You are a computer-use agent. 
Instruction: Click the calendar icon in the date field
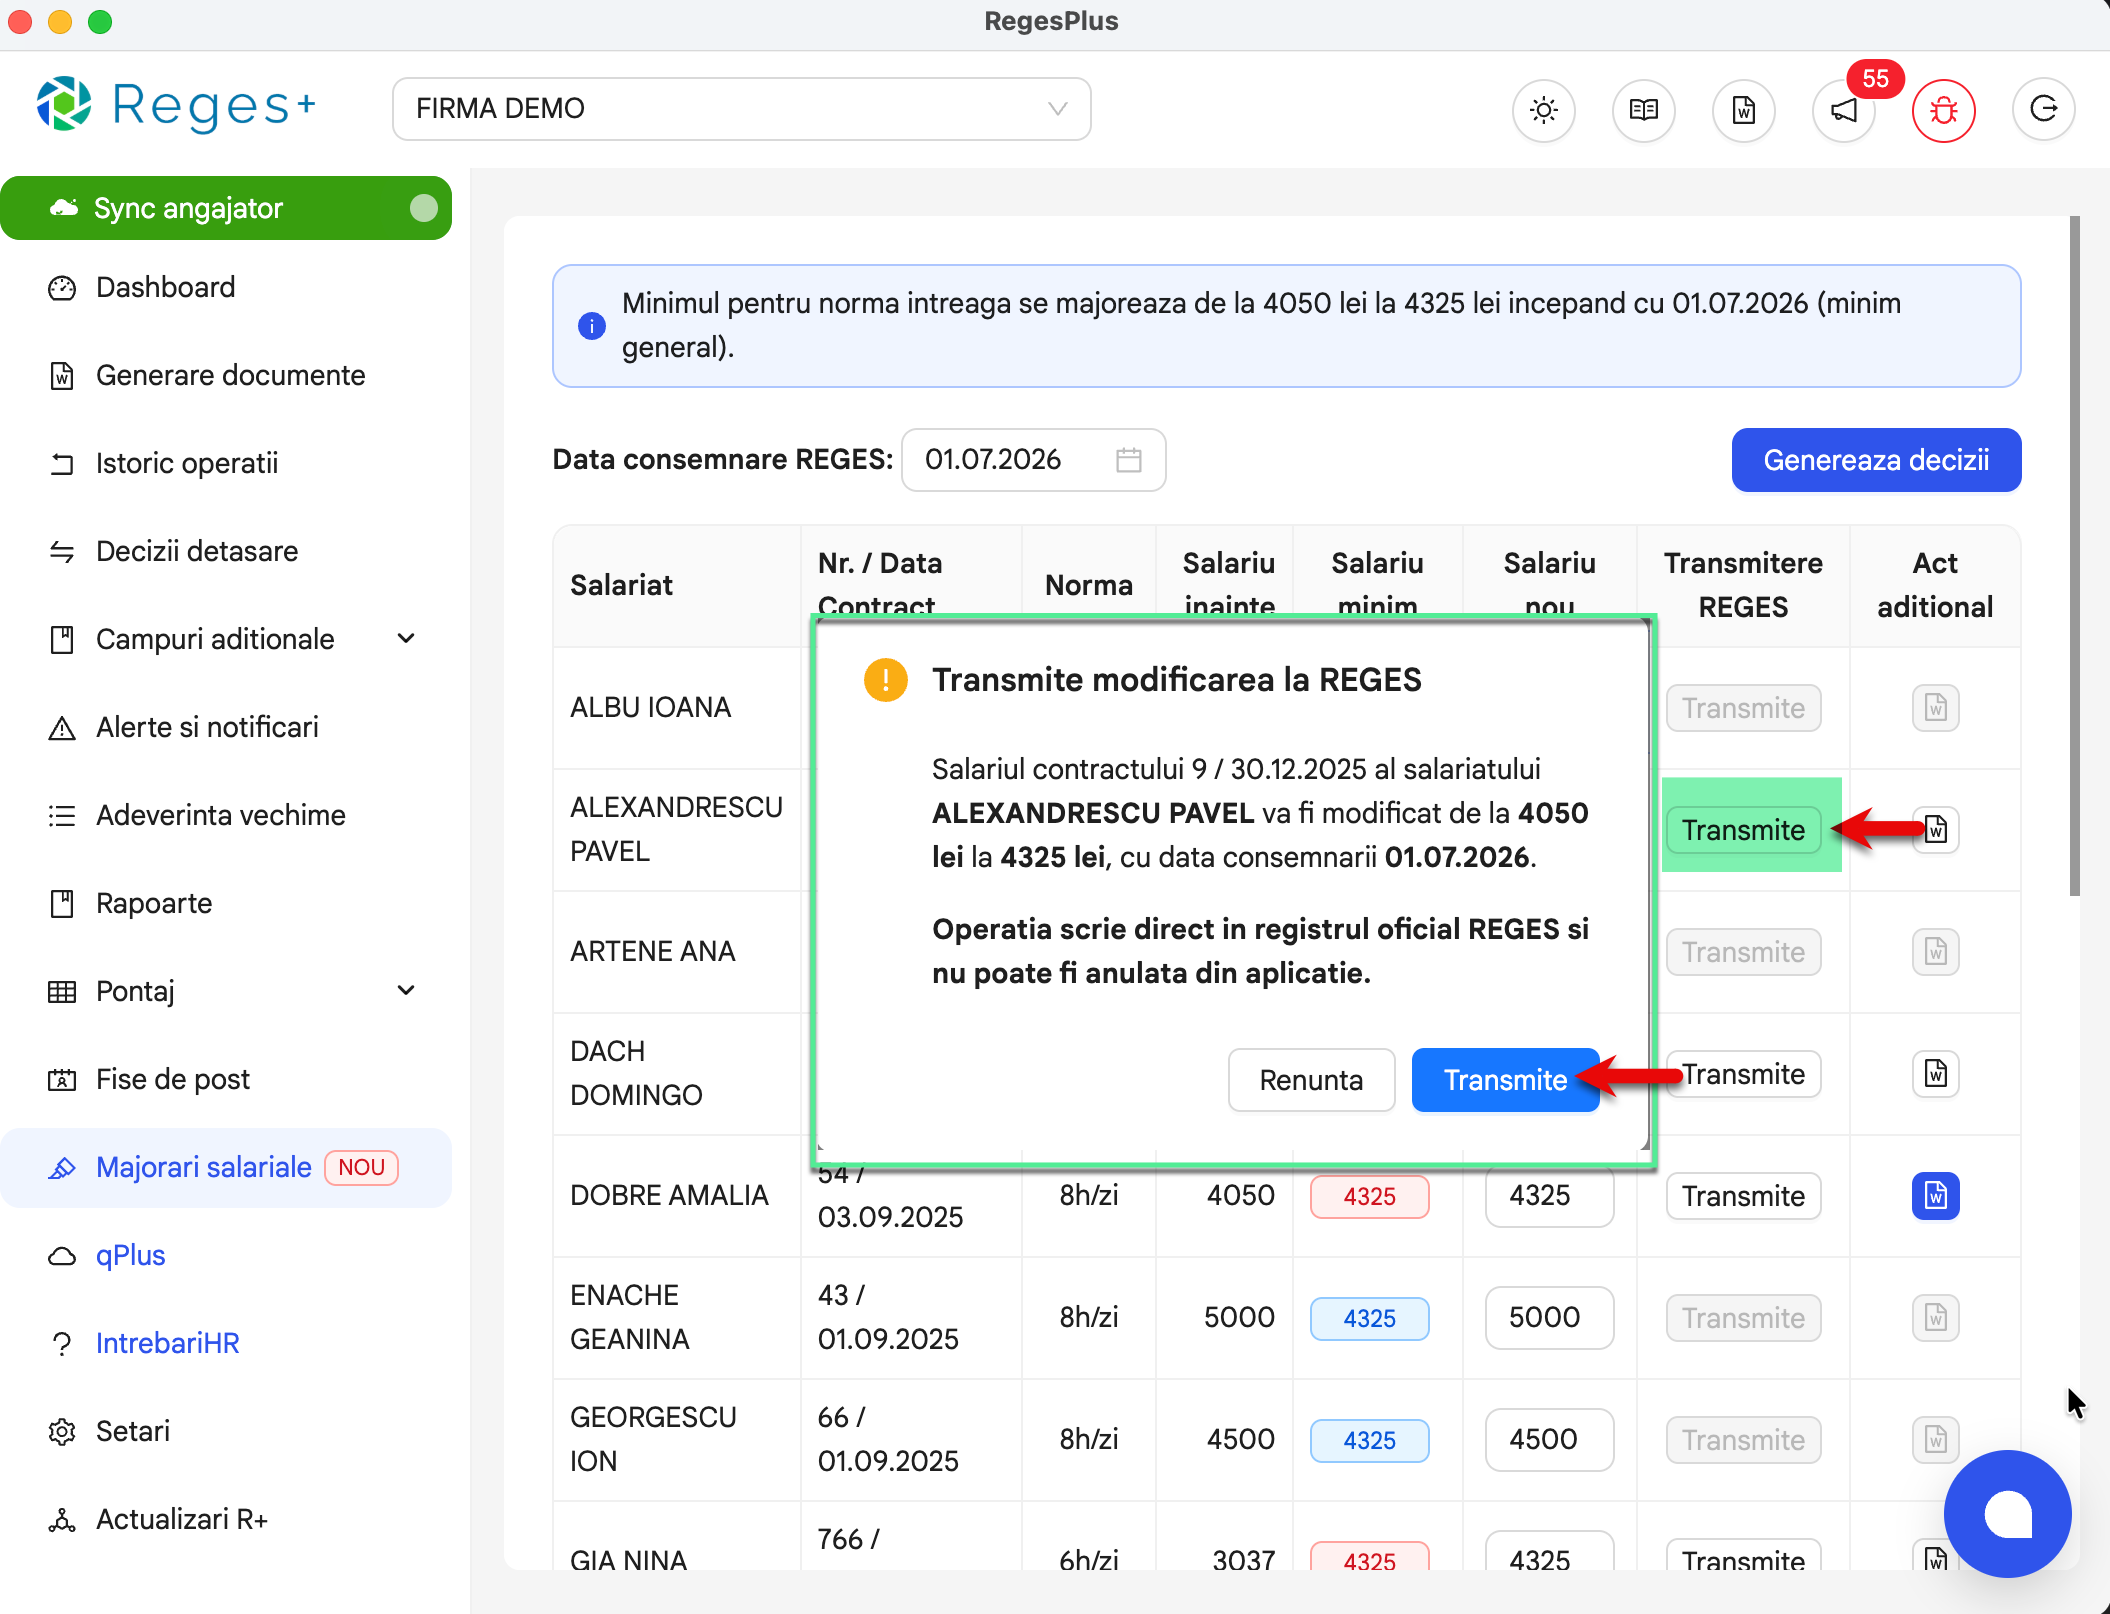[x=1129, y=460]
